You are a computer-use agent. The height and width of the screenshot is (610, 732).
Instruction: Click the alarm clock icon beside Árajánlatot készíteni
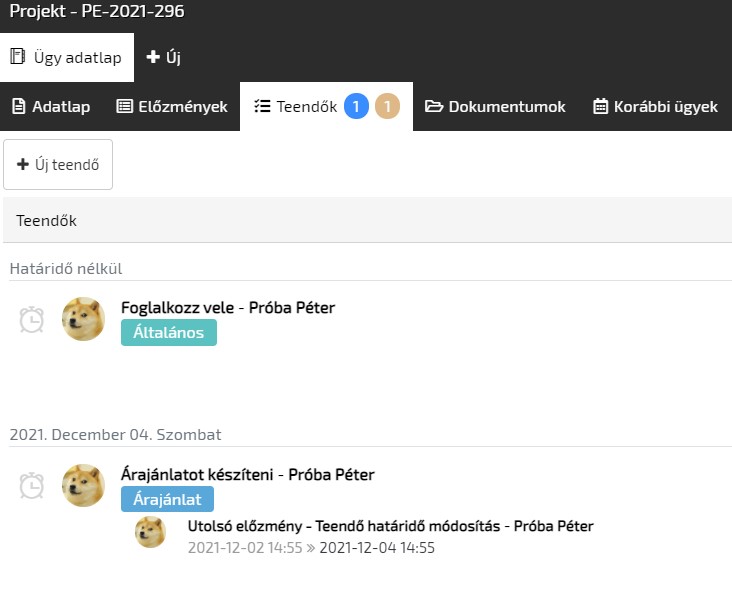(32, 485)
